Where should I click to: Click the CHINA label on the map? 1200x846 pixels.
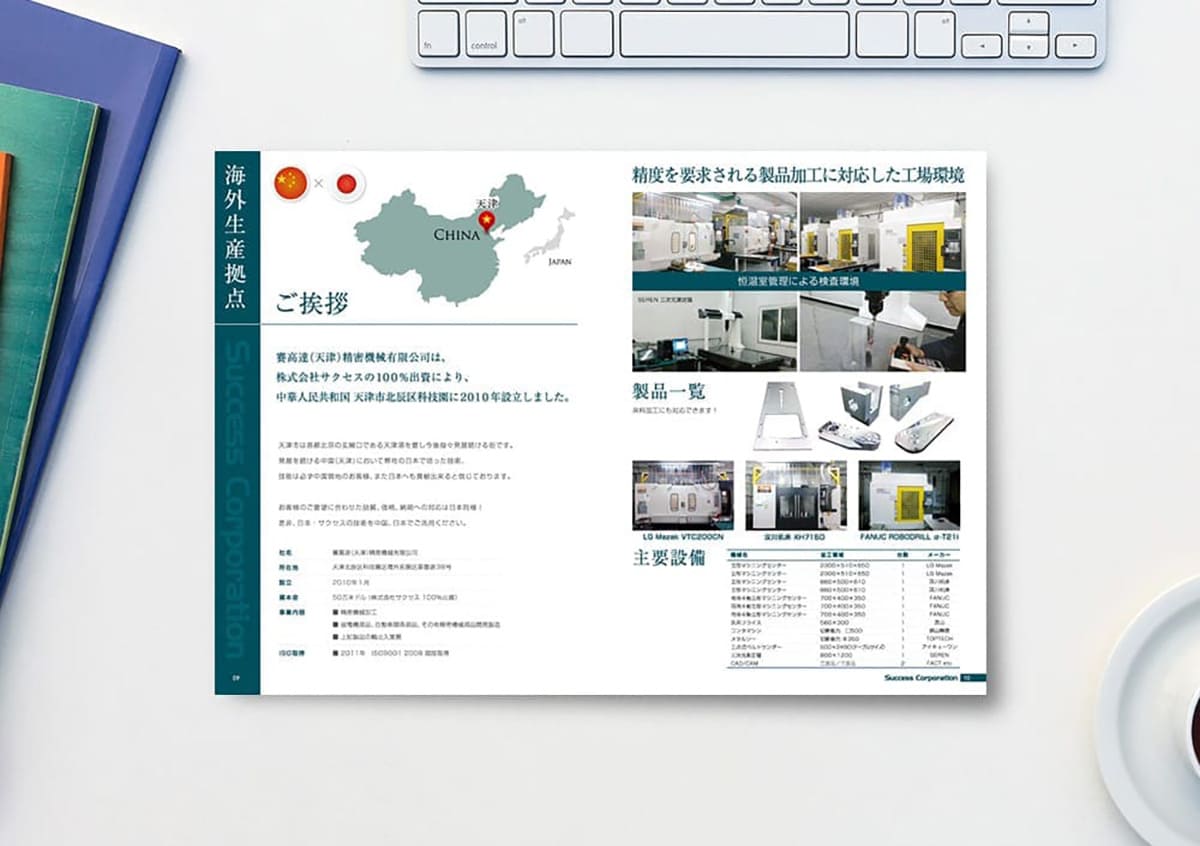(x=456, y=236)
